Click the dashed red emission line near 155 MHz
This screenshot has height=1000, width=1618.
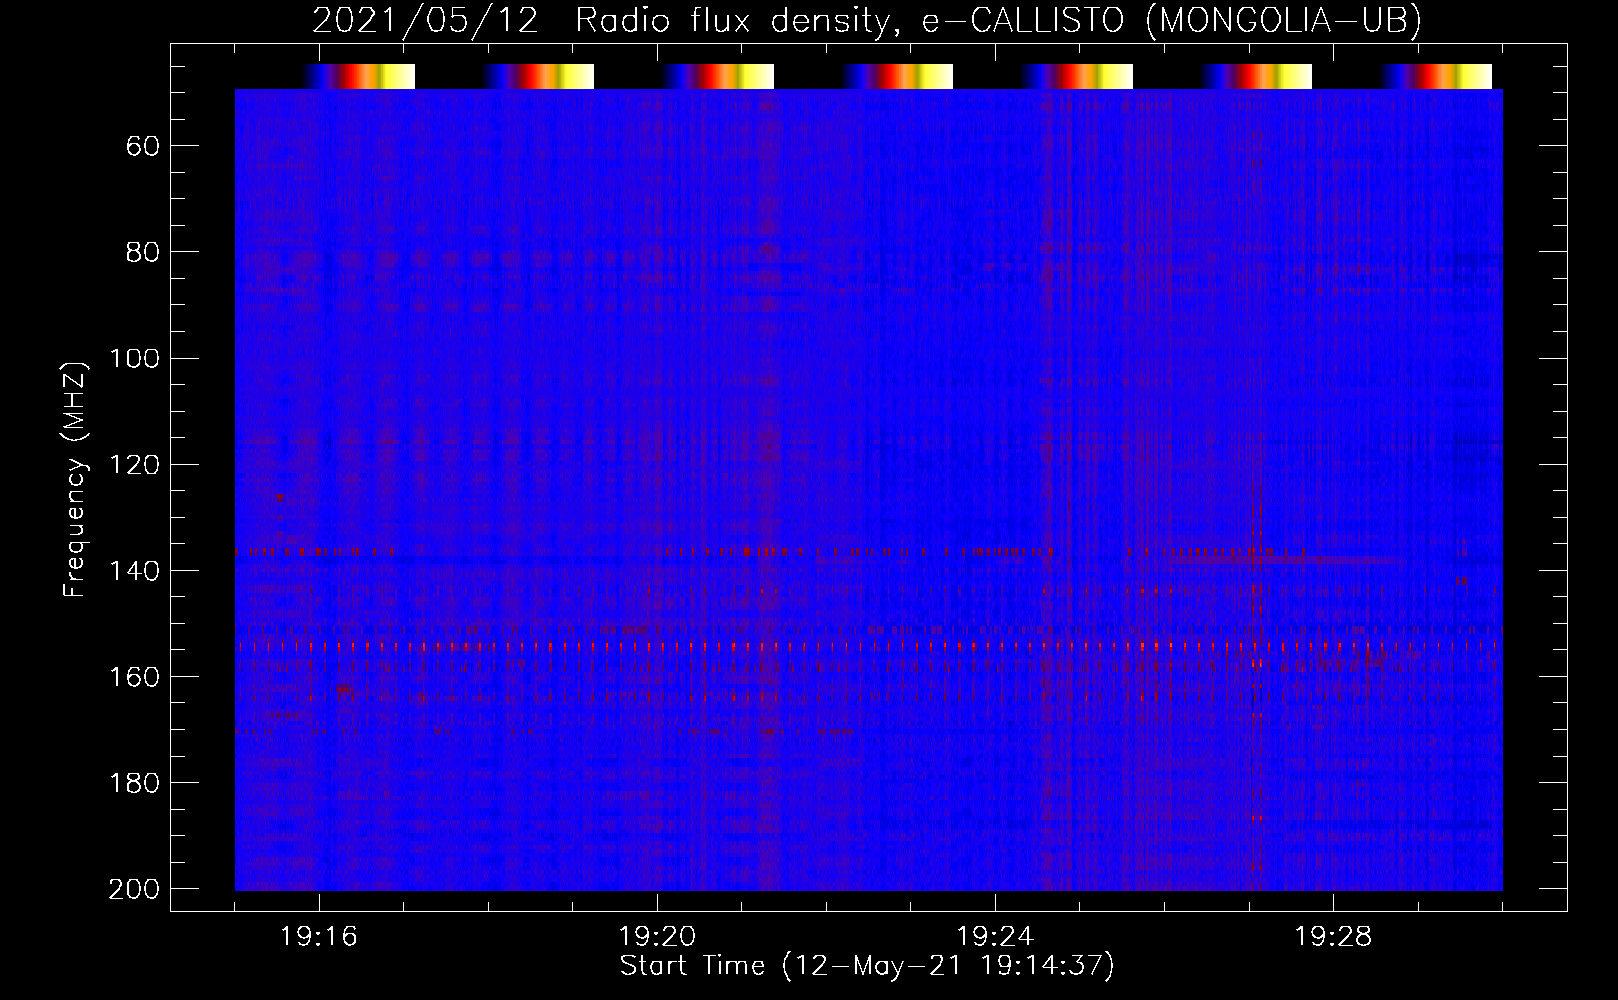tap(869, 647)
